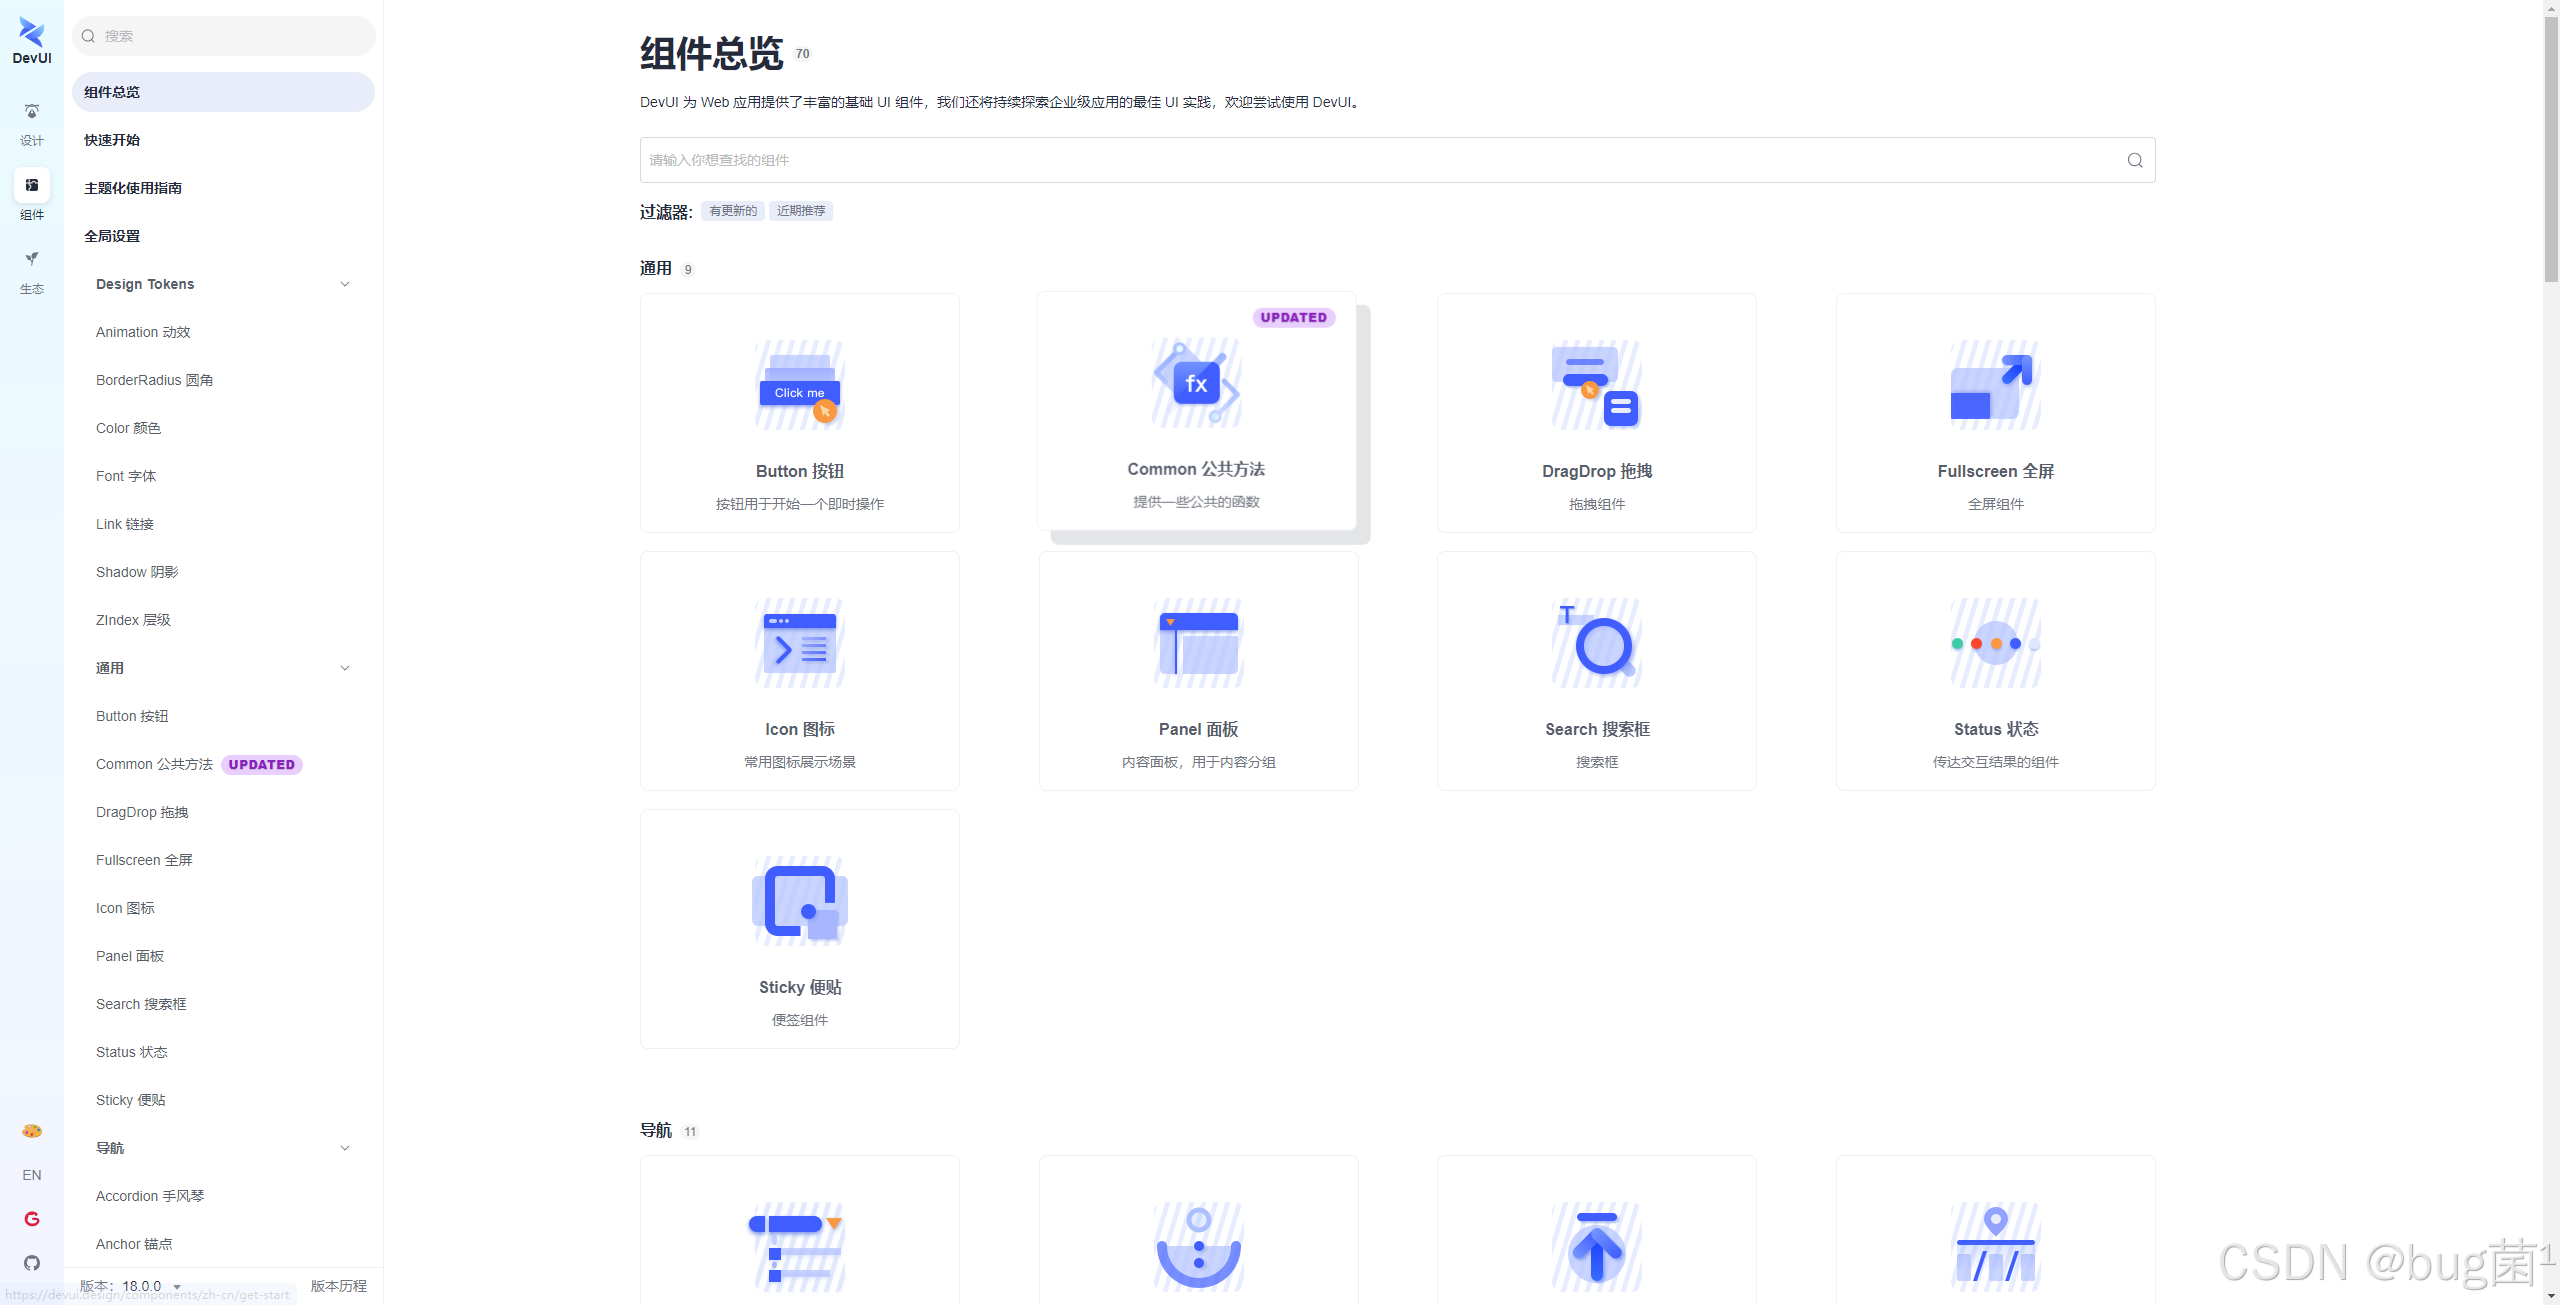The width and height of the screenshot is (2560, 1305).
Task: Switch language with the EN toggle
Action: (32, 1175)
